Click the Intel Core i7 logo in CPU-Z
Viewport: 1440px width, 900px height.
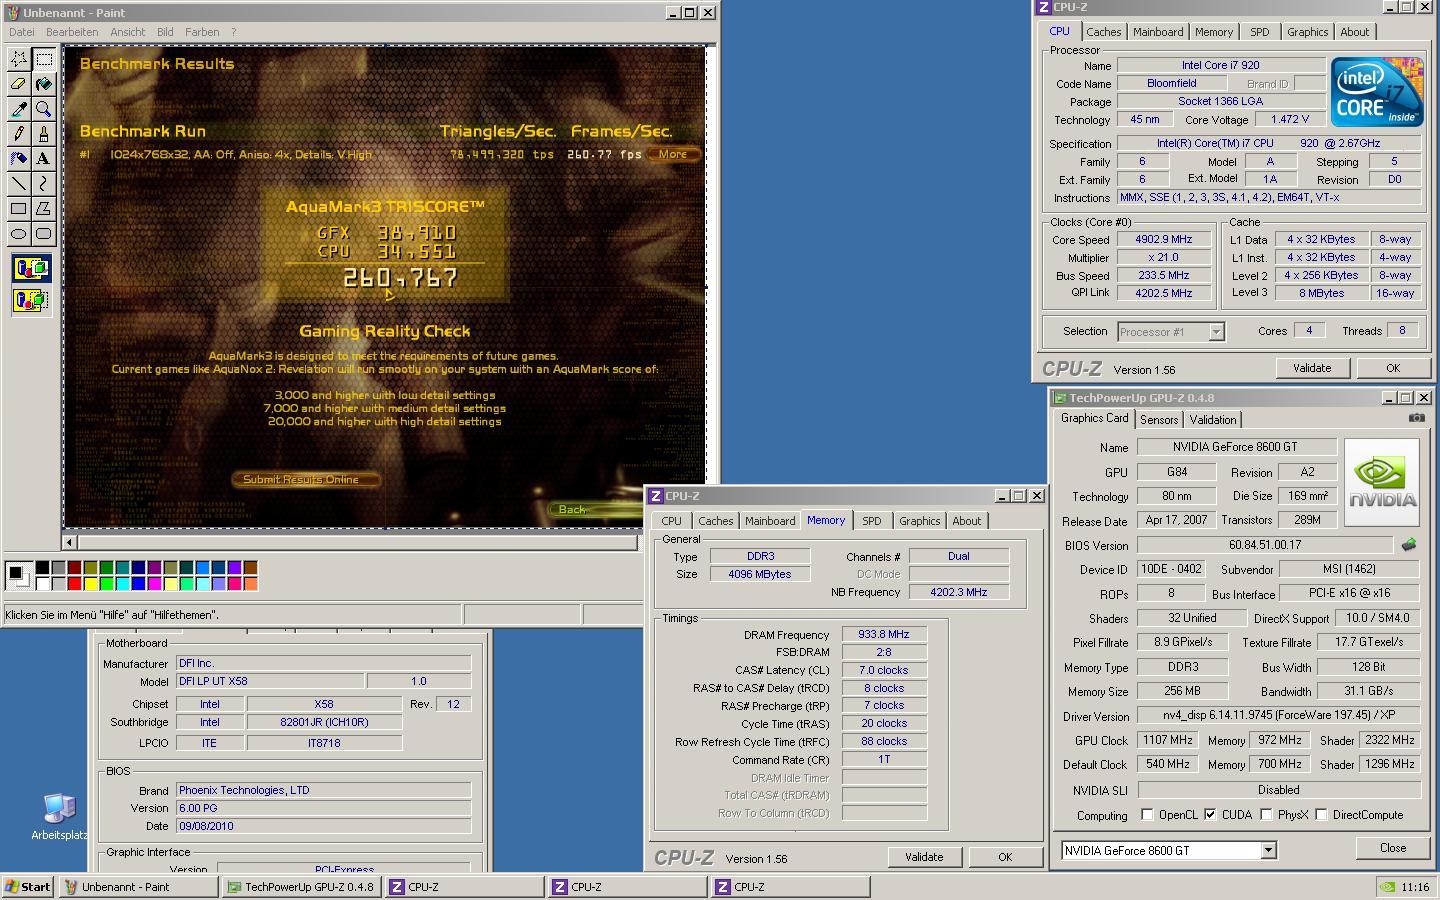tap(1376, 91)
